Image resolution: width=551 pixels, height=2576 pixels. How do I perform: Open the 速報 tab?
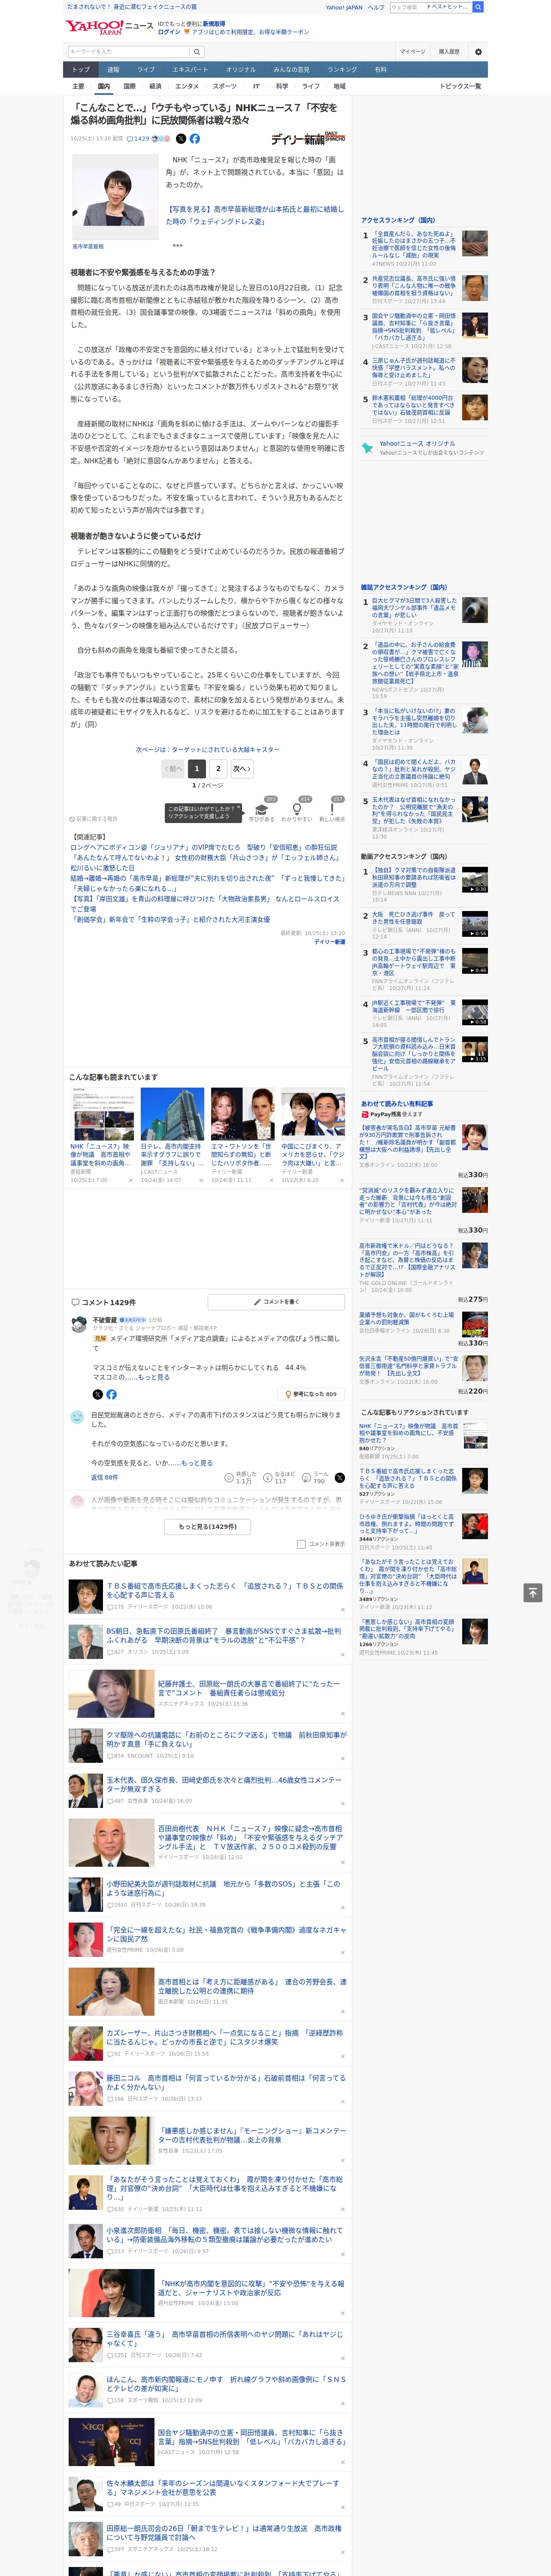[113, 70]
